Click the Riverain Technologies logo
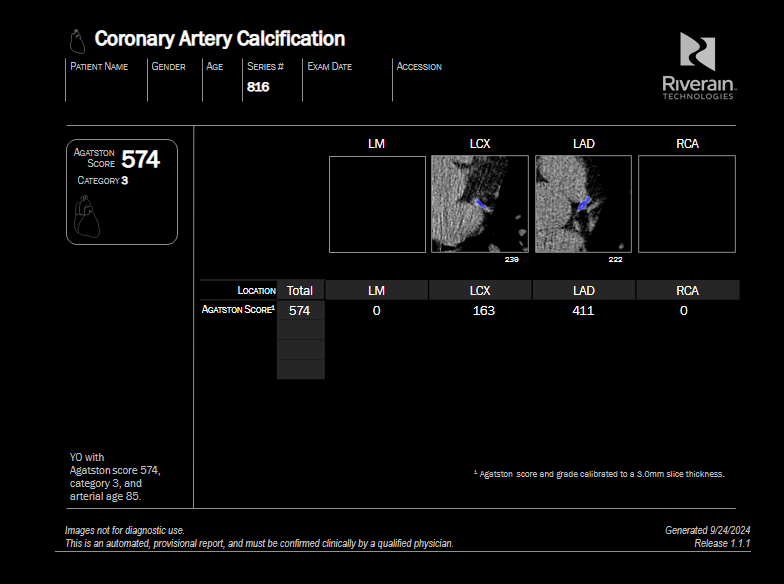784x584 pixels. click(699, 66)
